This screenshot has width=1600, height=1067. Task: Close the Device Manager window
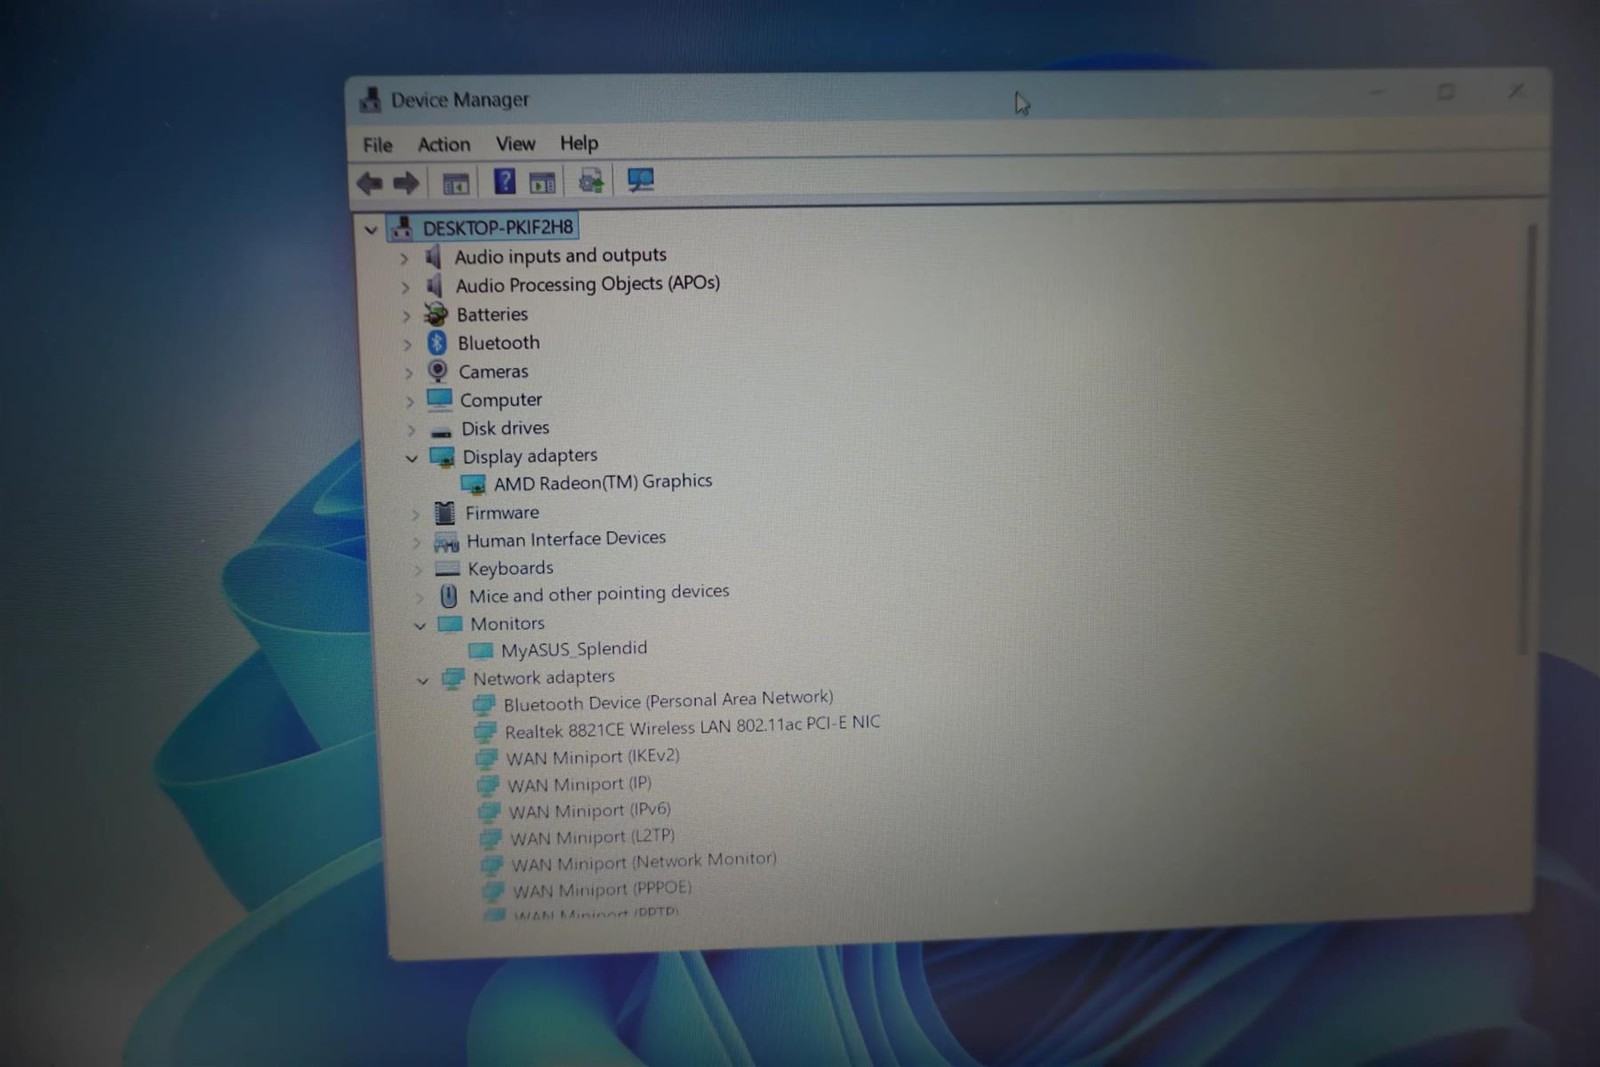(x=1517, y=91)
